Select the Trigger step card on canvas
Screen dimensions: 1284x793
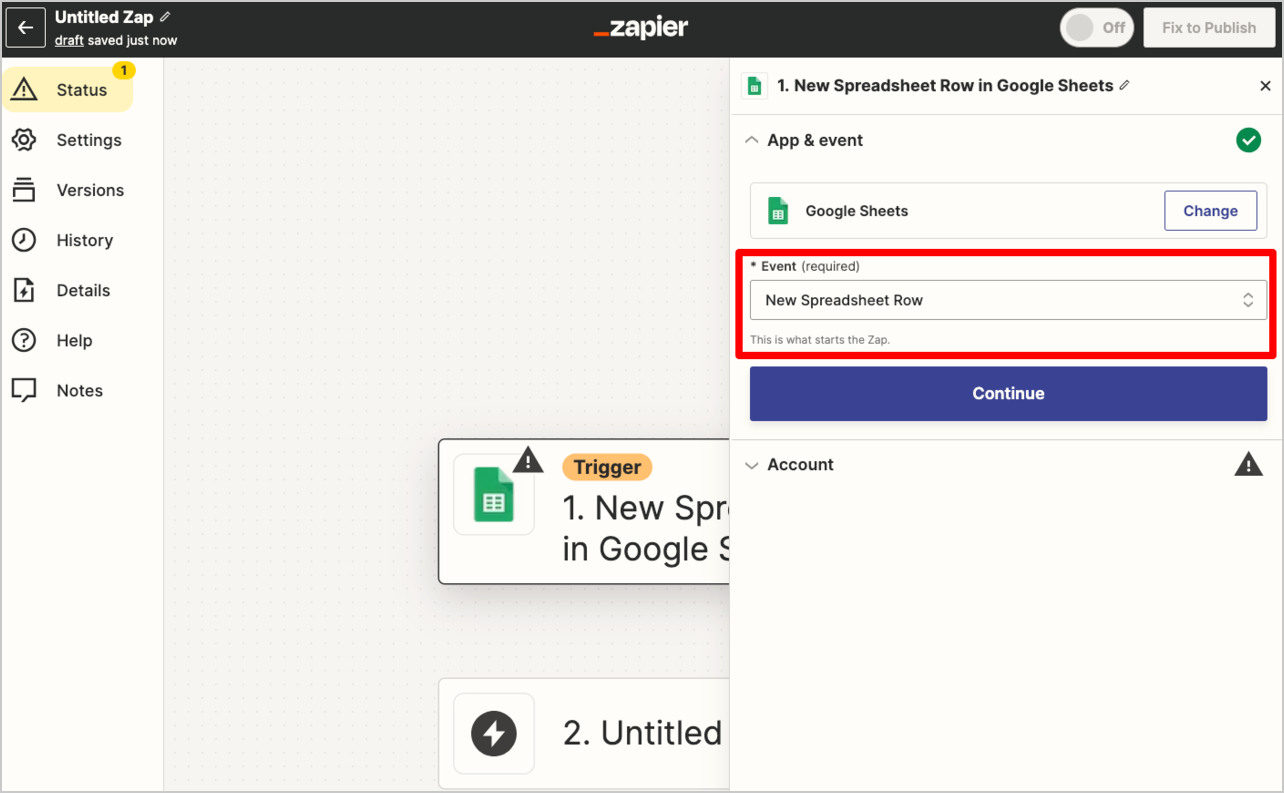[584, 511]
